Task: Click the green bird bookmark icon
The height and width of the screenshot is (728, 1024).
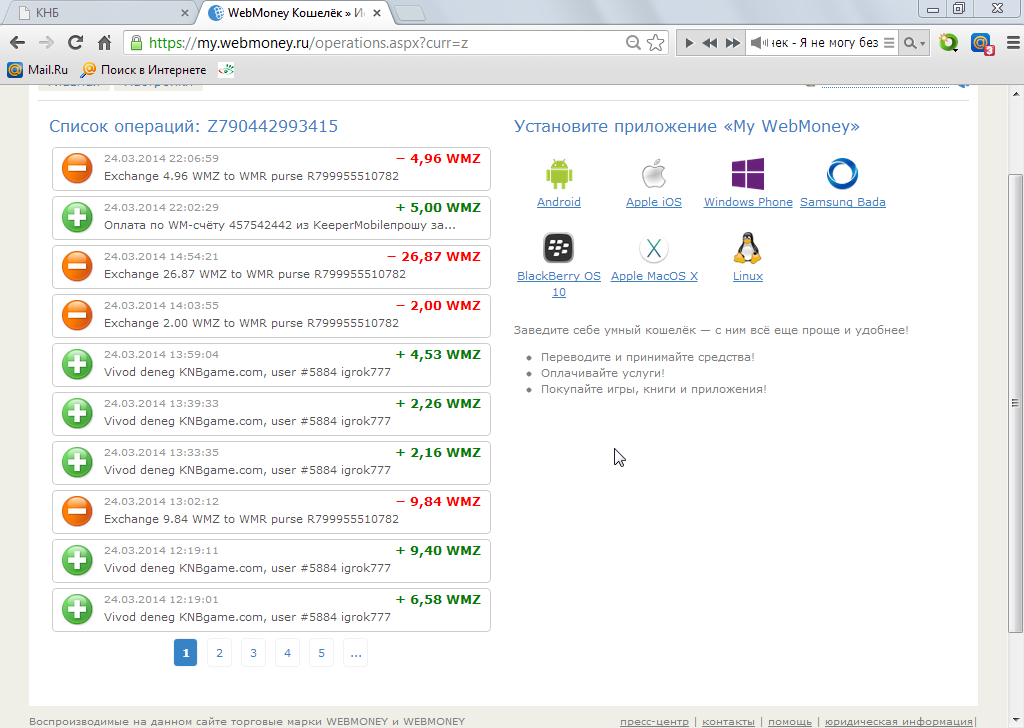Action: pos(226,70)
